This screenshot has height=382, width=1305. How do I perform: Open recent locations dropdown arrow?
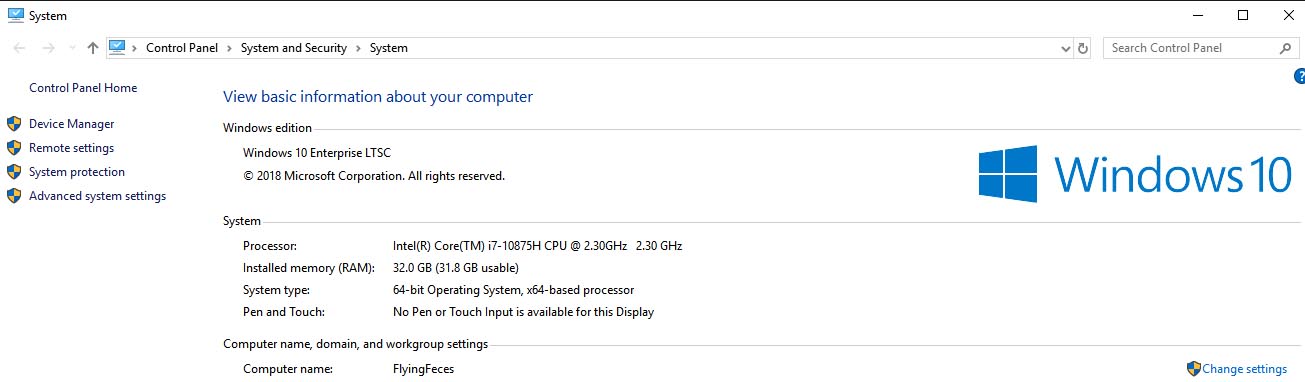click(72, 48)
